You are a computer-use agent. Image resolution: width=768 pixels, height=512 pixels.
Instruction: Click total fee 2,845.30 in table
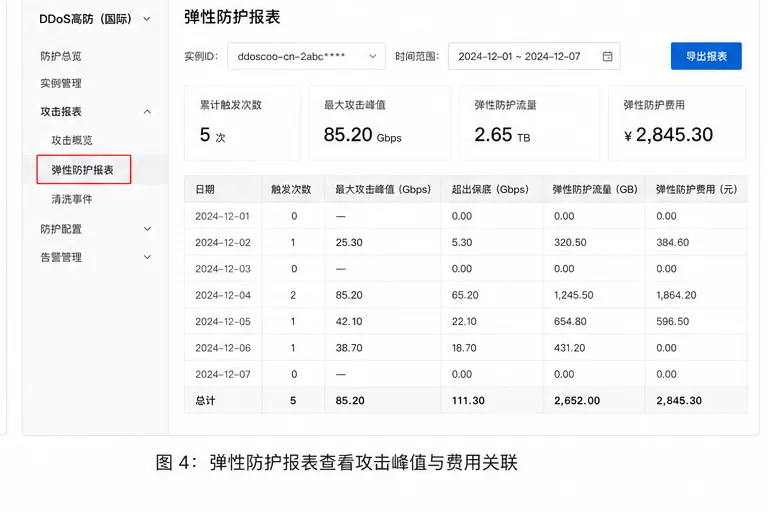tap(679, 401)
